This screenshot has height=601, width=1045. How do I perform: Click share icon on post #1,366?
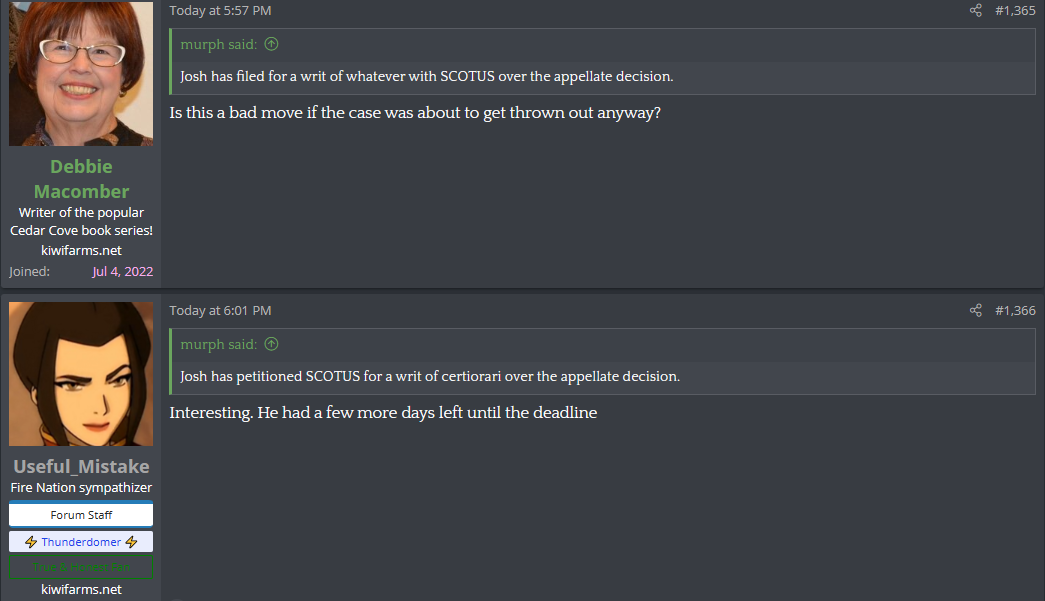coord(976,311)
